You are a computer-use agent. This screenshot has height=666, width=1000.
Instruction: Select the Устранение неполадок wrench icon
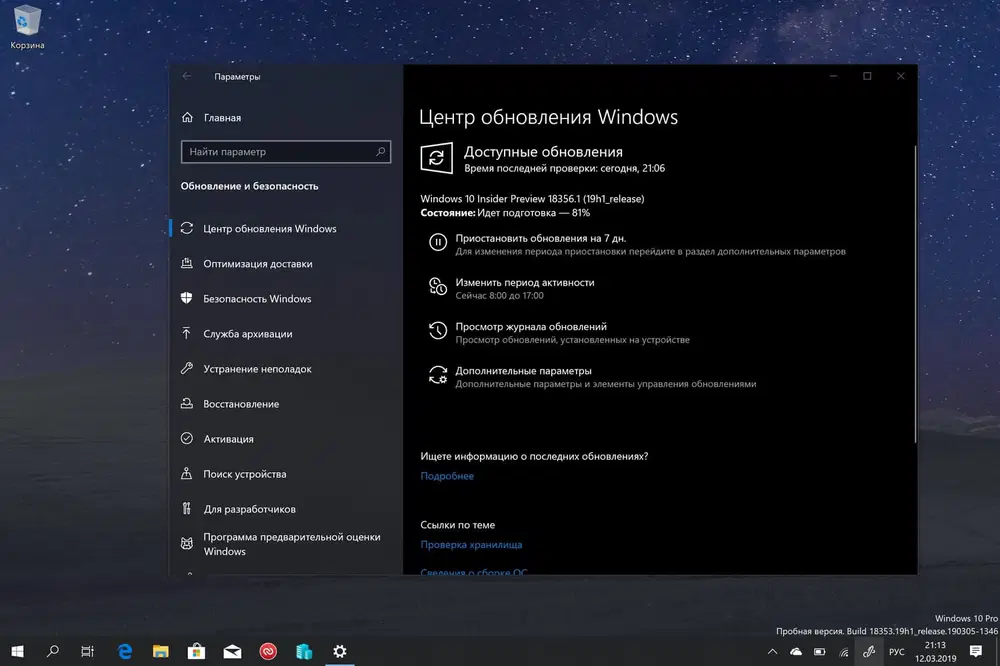(187, 368)
